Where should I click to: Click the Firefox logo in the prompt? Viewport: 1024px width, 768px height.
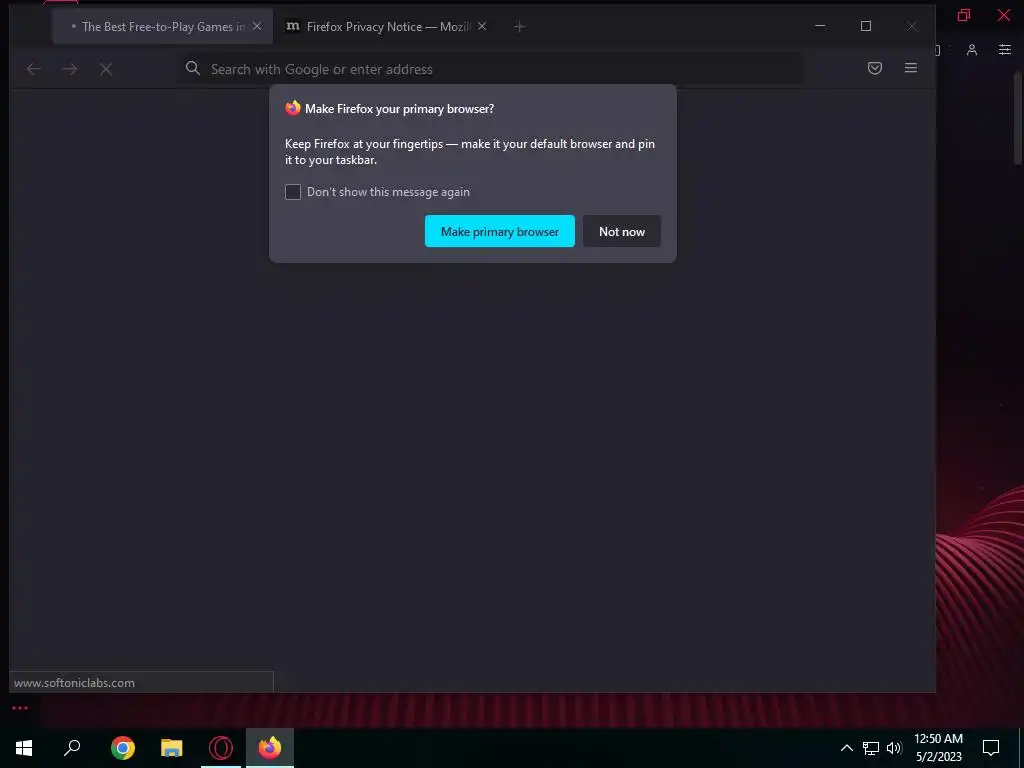(293, 108)
